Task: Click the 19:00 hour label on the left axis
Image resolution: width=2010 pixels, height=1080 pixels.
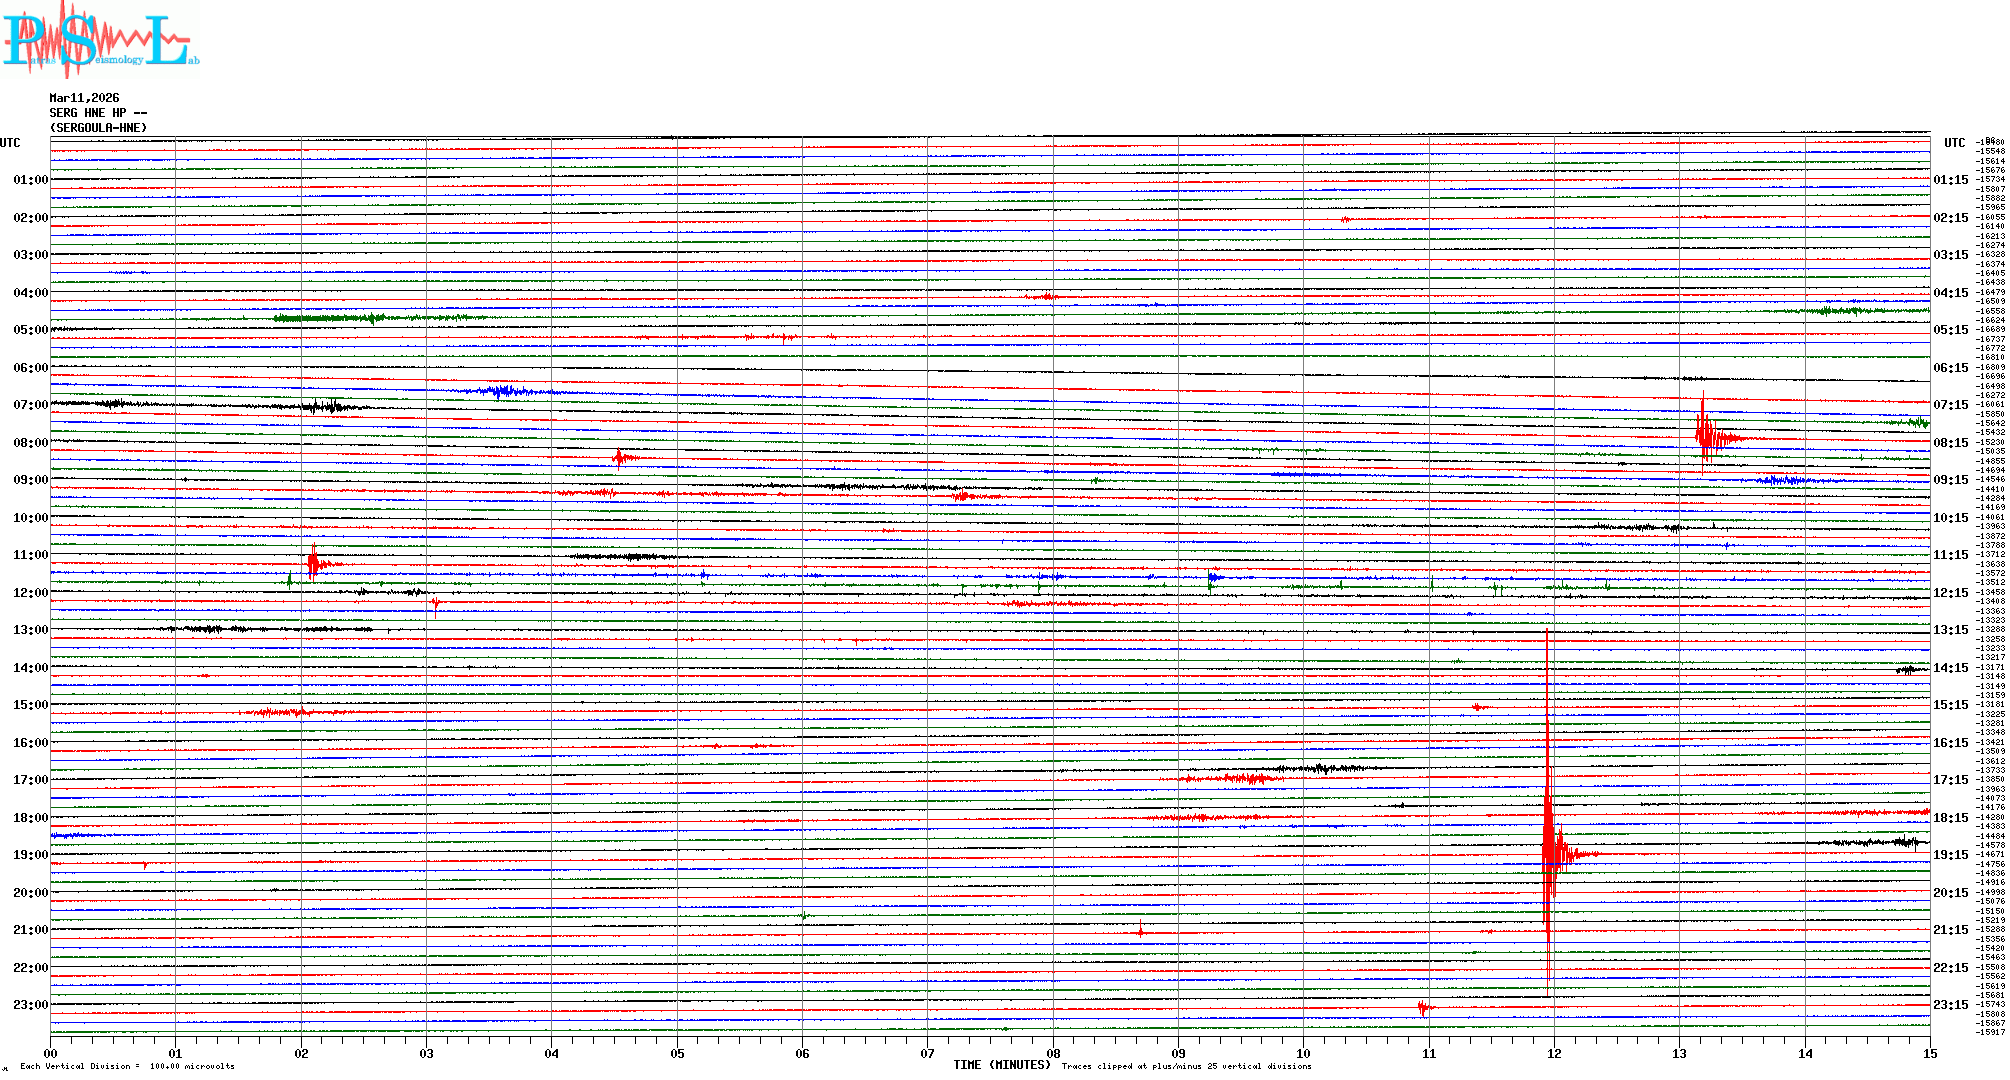Action: tap(30, 855)
